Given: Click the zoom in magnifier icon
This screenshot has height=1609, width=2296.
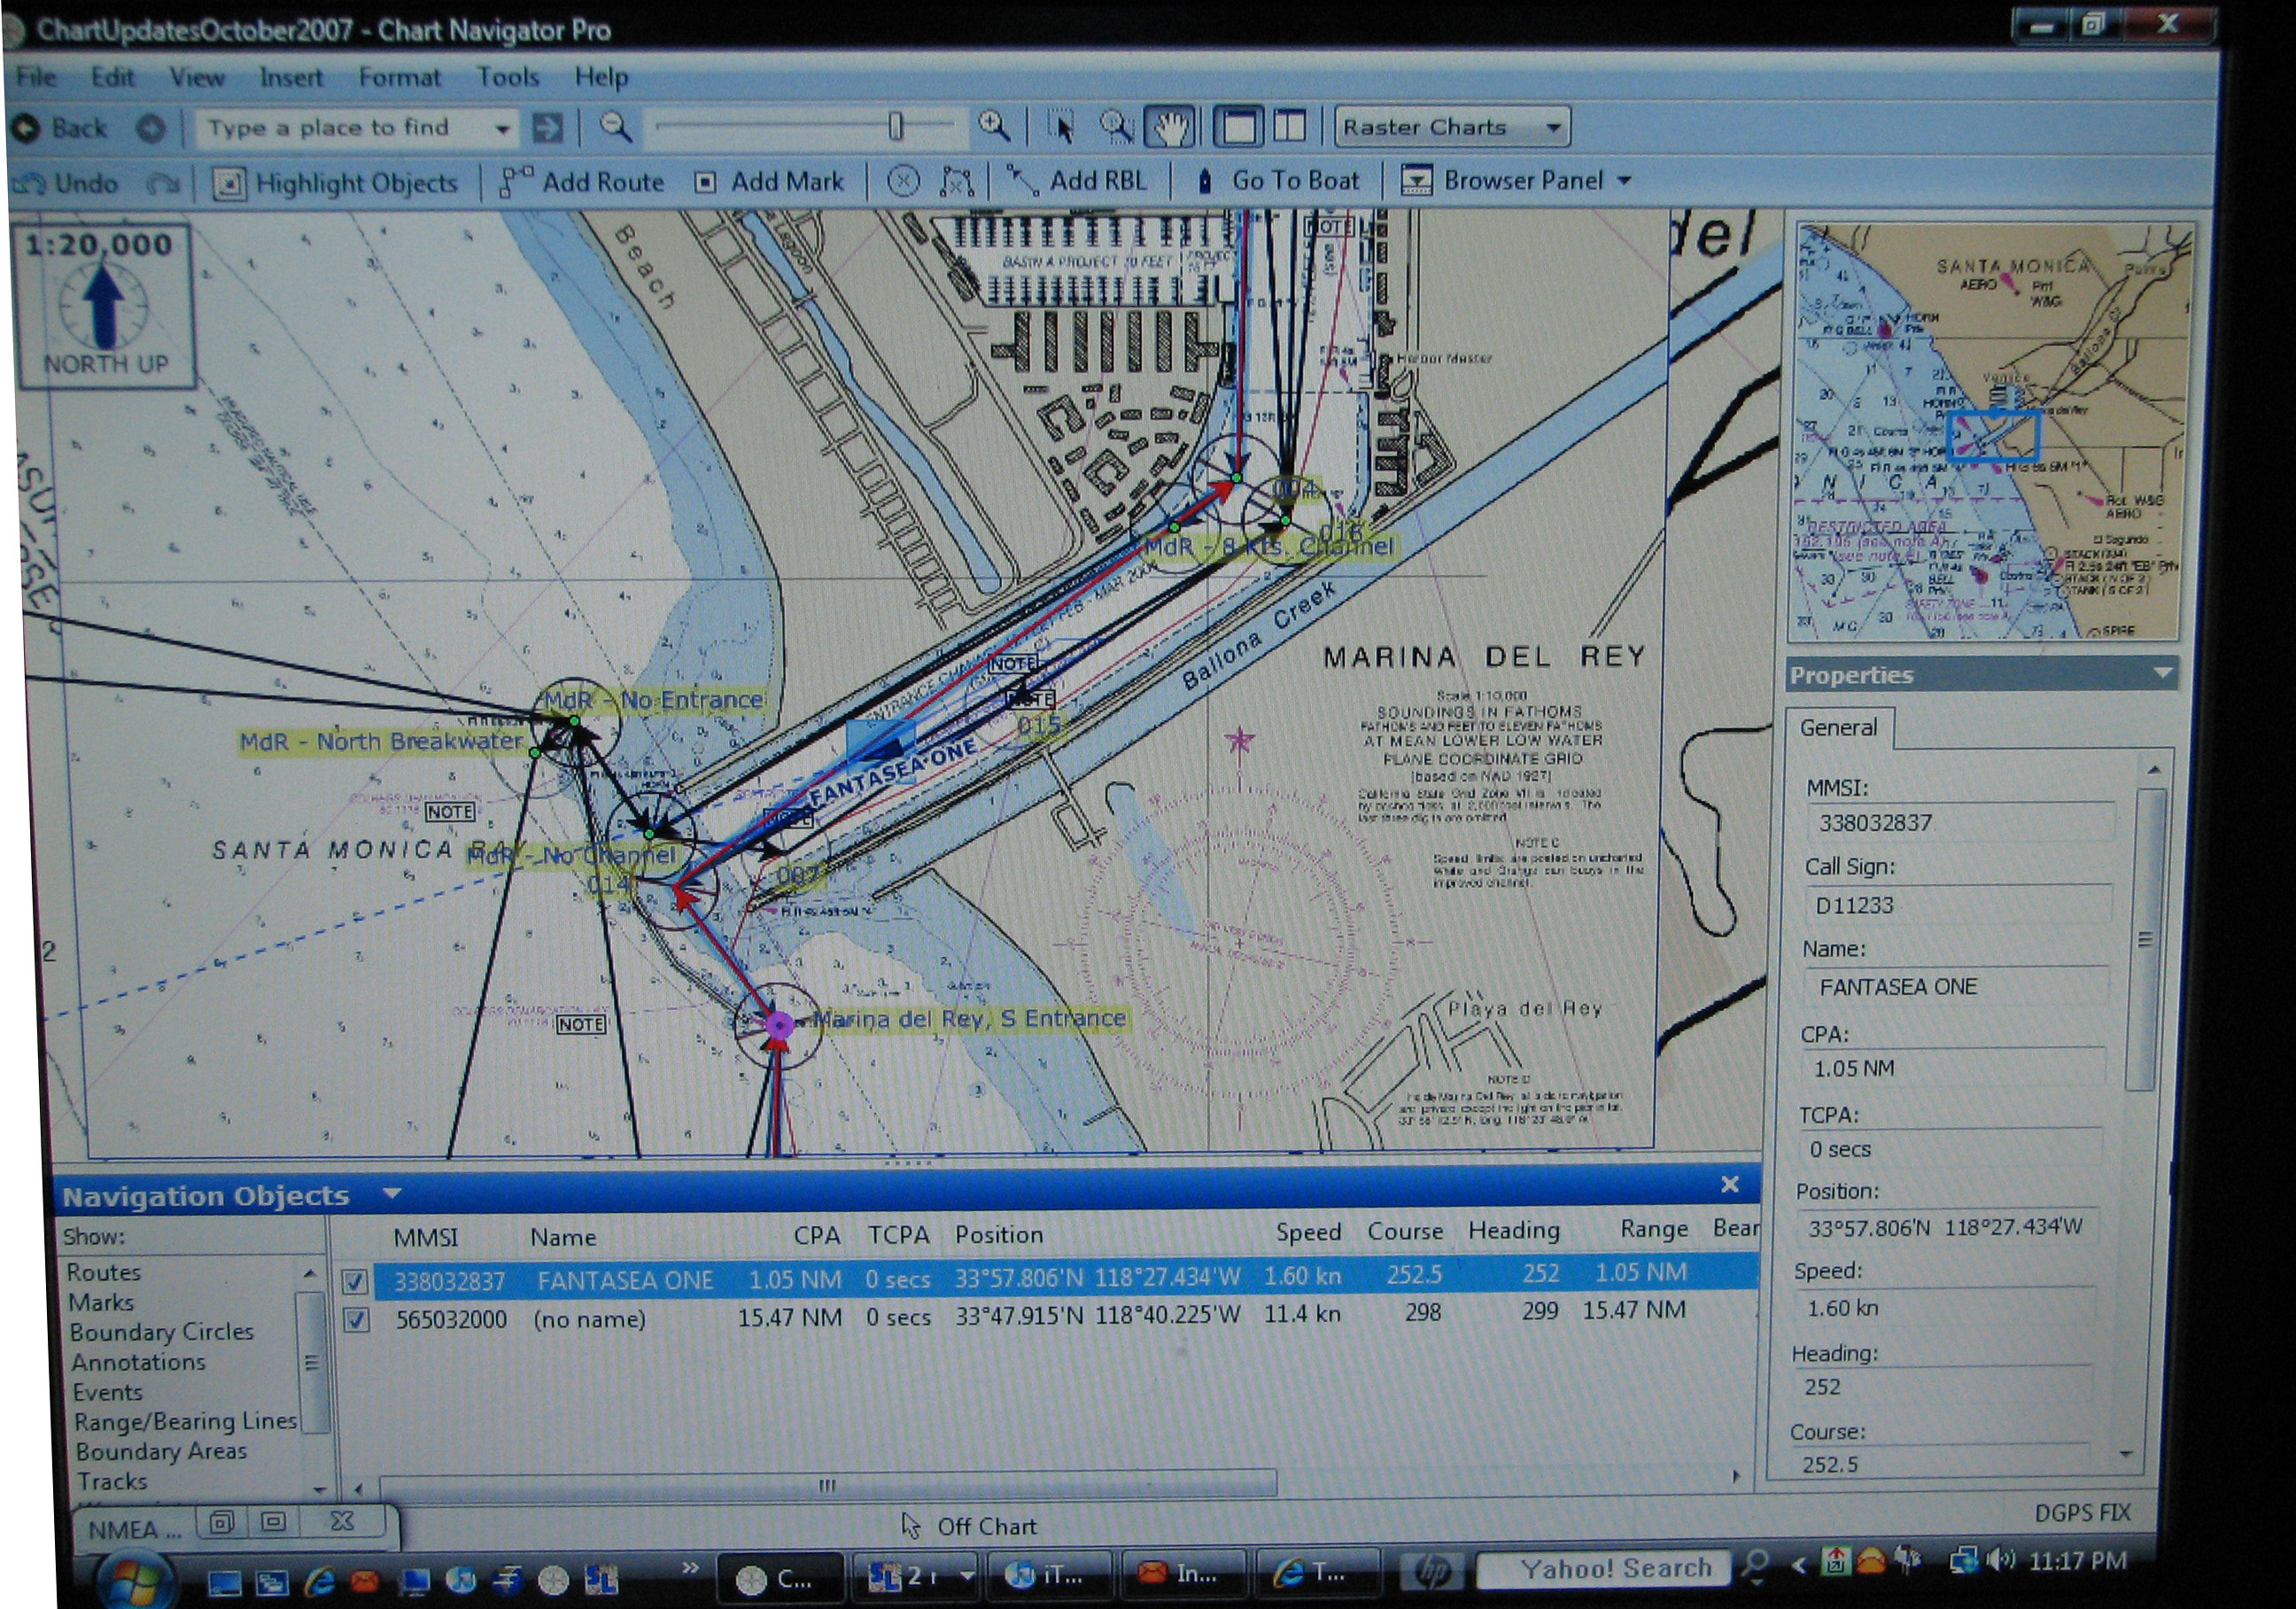Looking at the screenshot, I should 993,125.
